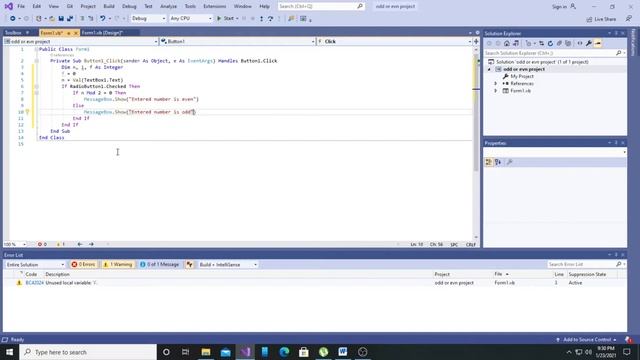The image size is (640, 360).
Task: Open File Explorer from the taskbar
Action: pyautogui.click(x=206, y=352)
